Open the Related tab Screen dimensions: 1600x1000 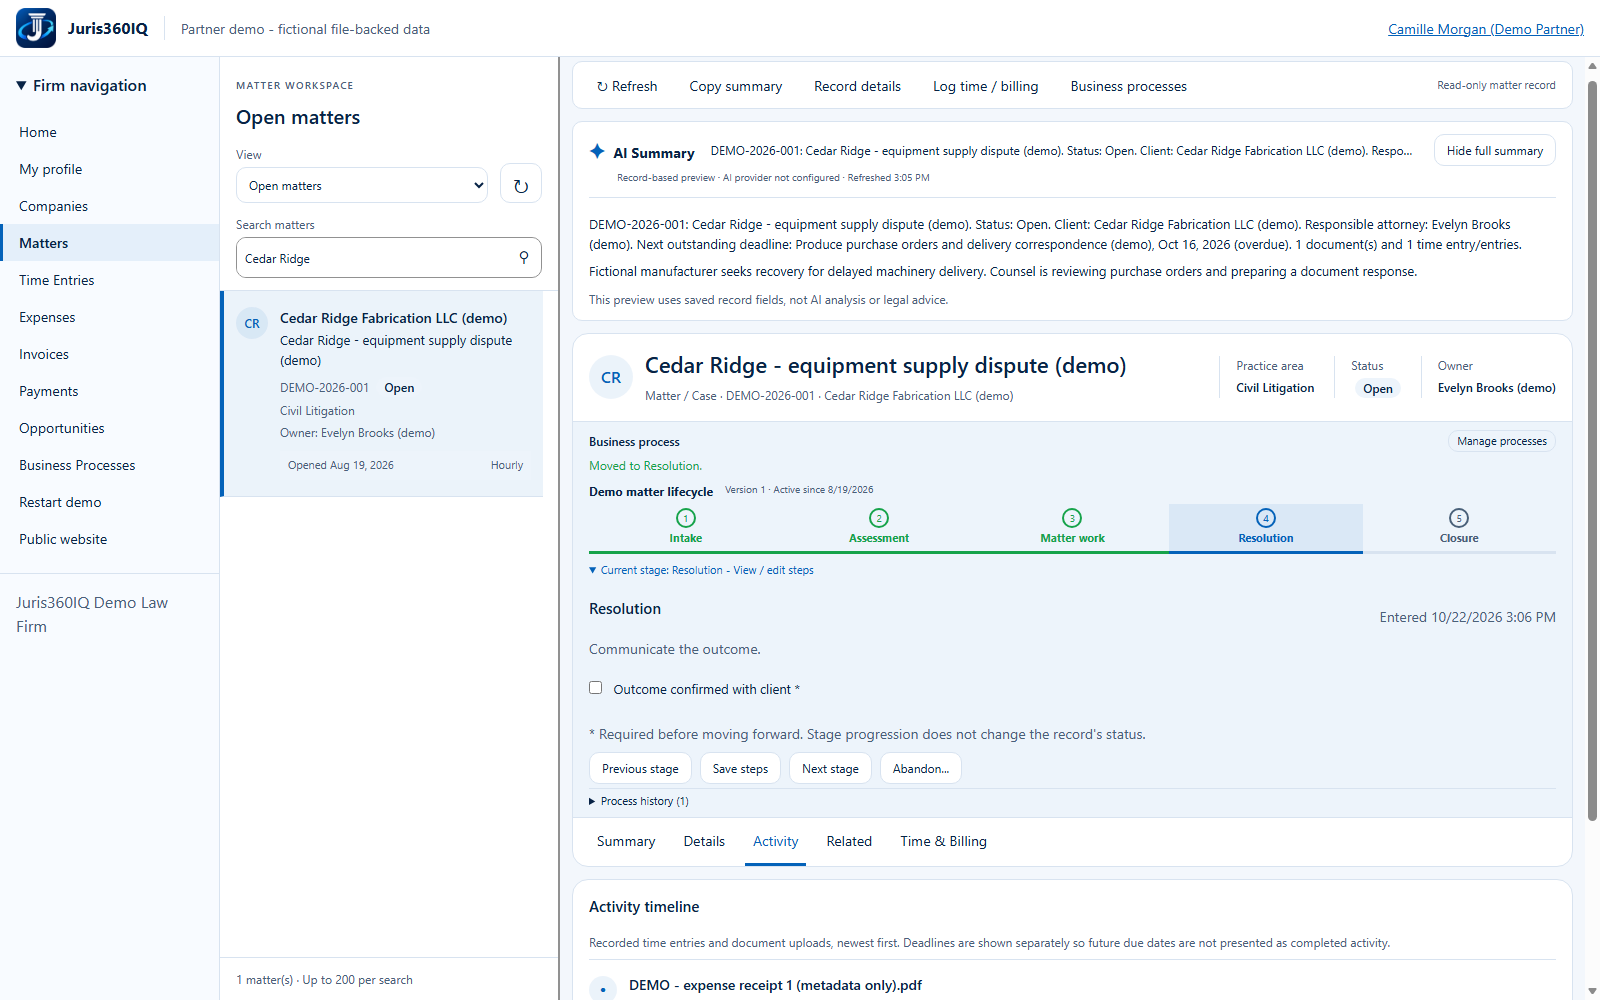(x=849, y=841)
